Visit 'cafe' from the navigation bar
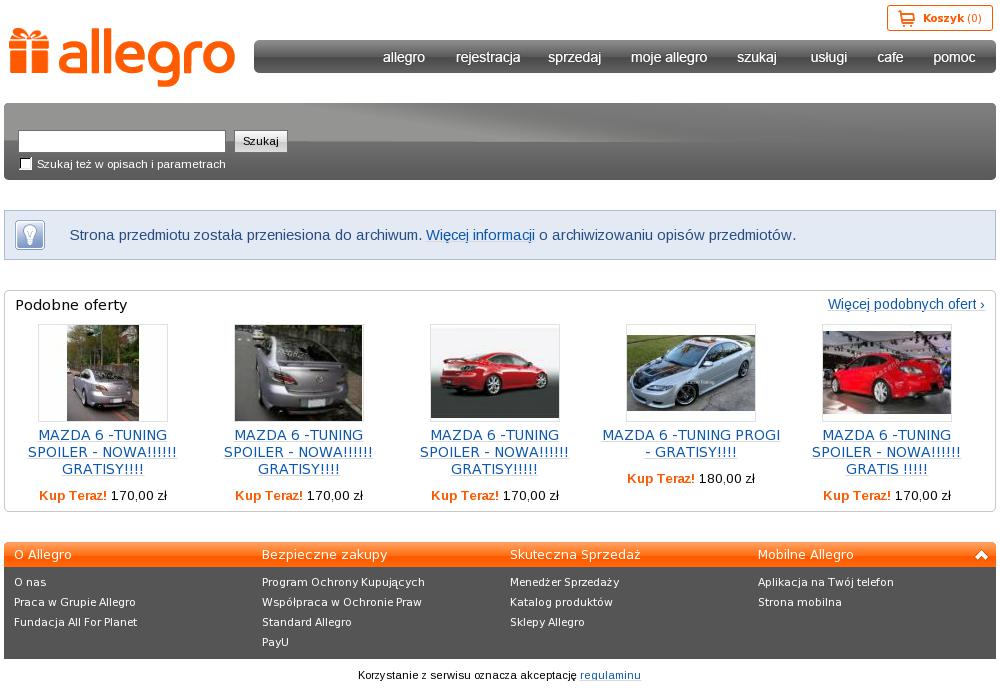 [x=890, y=57]
